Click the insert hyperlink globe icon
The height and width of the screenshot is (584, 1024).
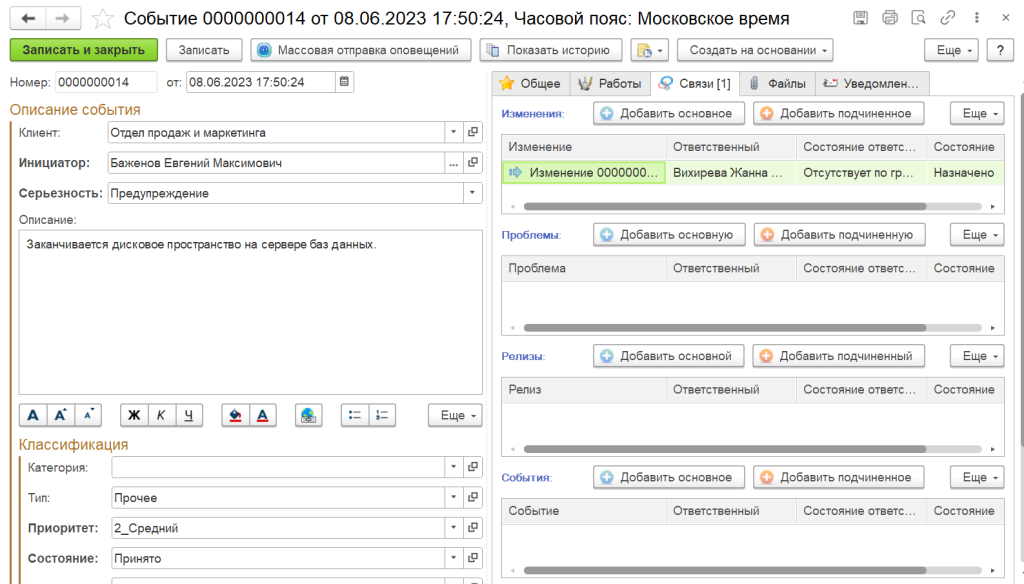point(308,415)
